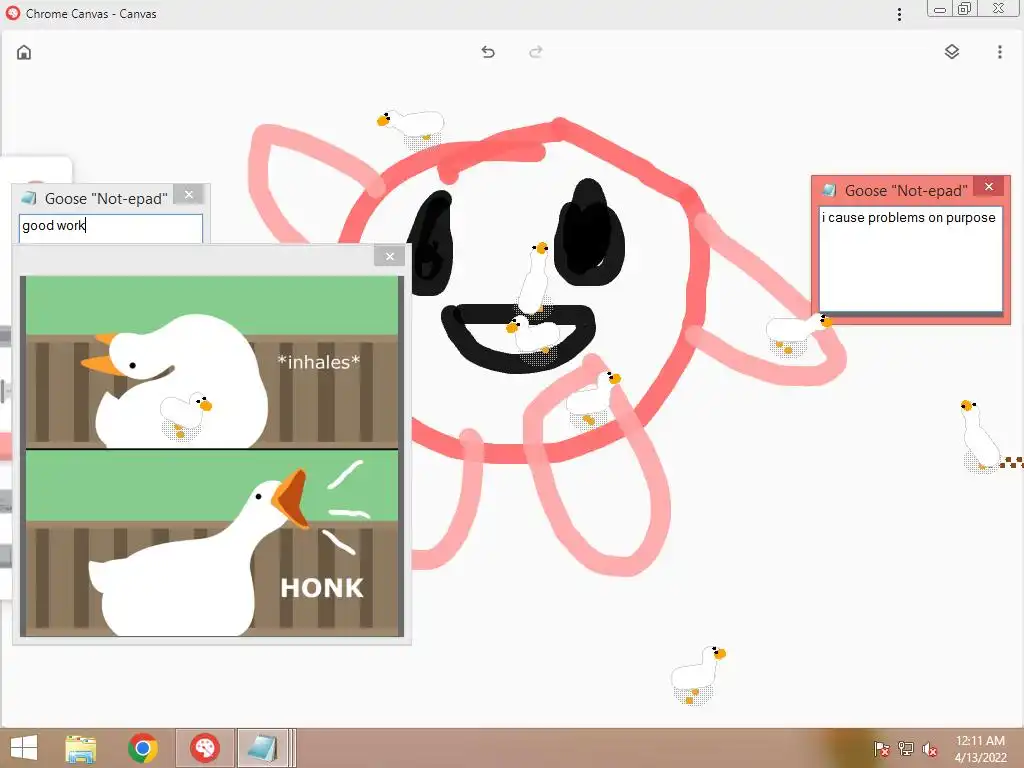The image size is (1024, 768).
Task: Click the goose at the bottom of the canvas
Action: click(698, 675)
